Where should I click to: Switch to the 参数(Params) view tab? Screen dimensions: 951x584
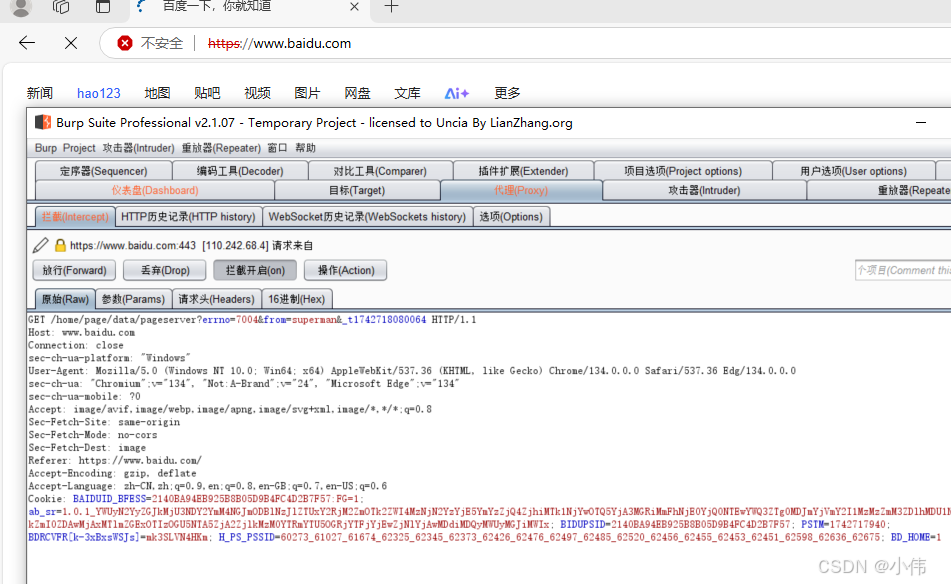point(133,299)
